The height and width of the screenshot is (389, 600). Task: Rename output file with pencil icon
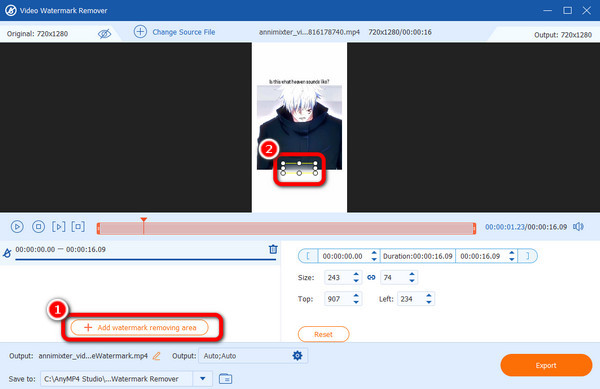pyautogui.click(x=157, y=356)
